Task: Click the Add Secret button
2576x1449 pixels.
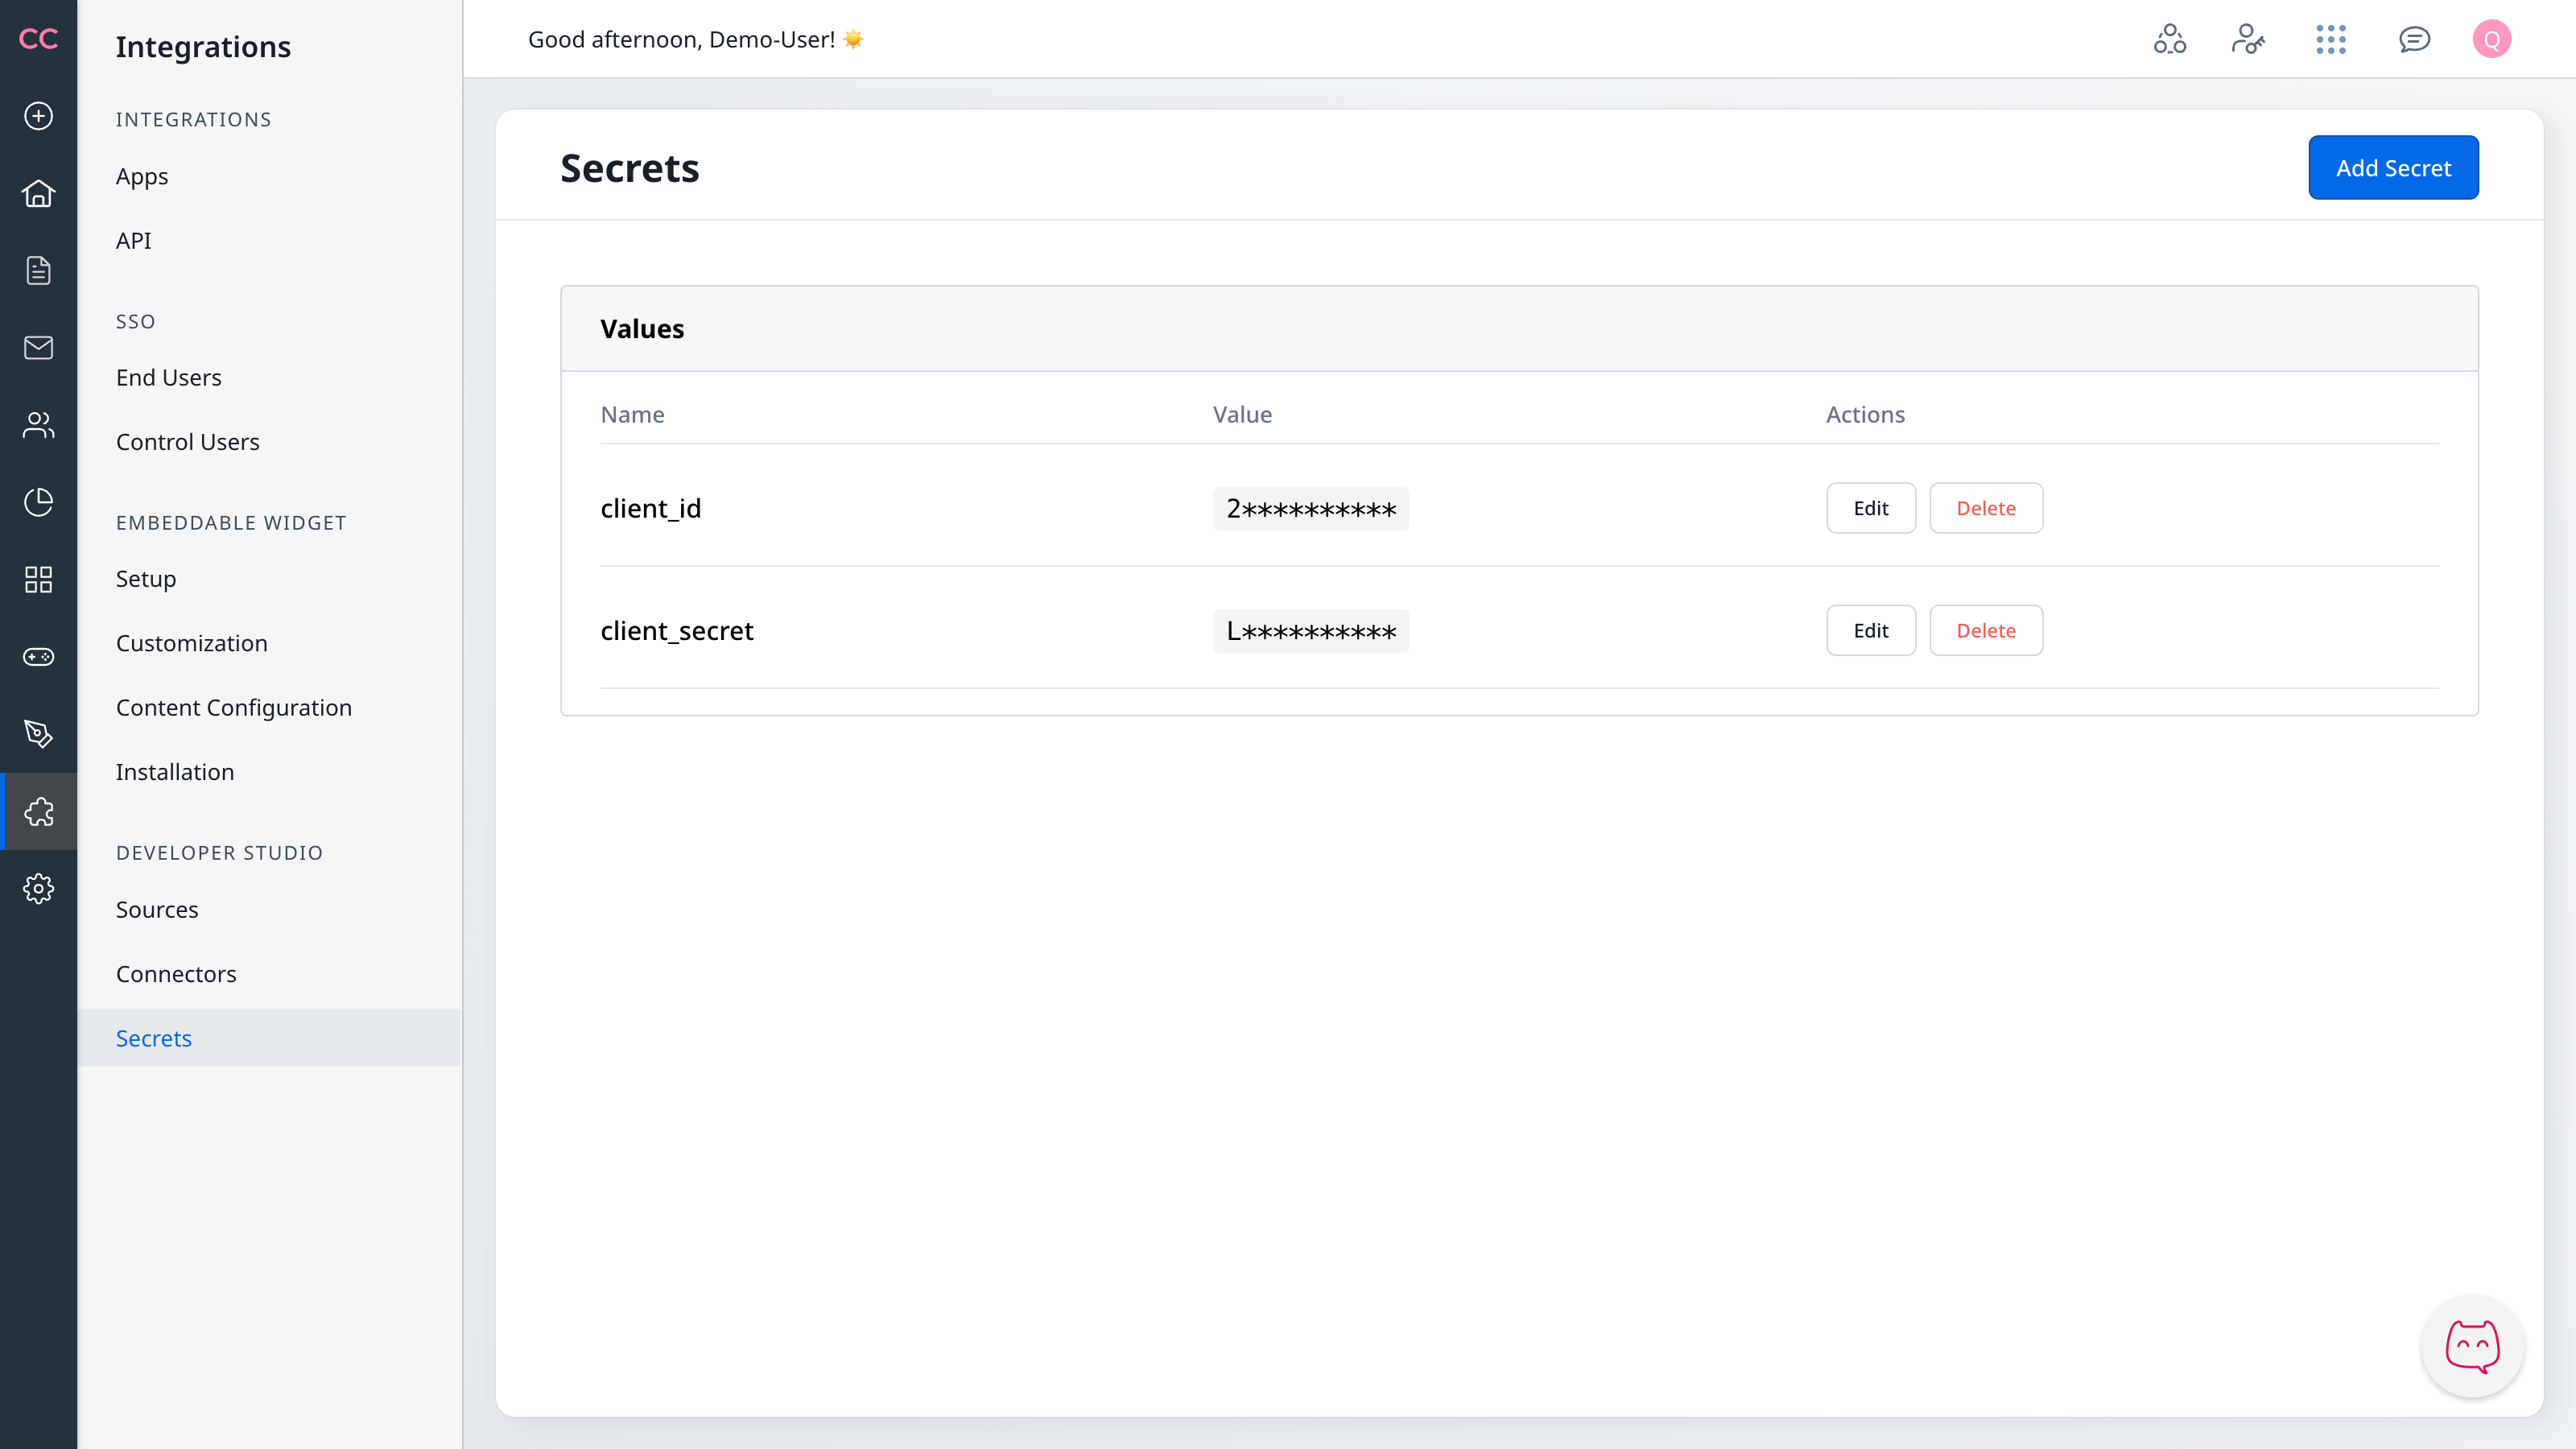Action: (x=2393, y=168)
